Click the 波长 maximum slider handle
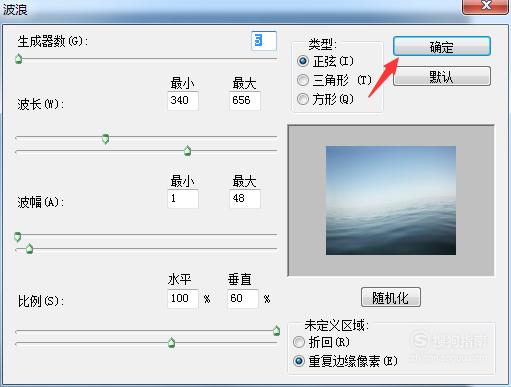The image size is (511, 387). (x=188, y=151)
